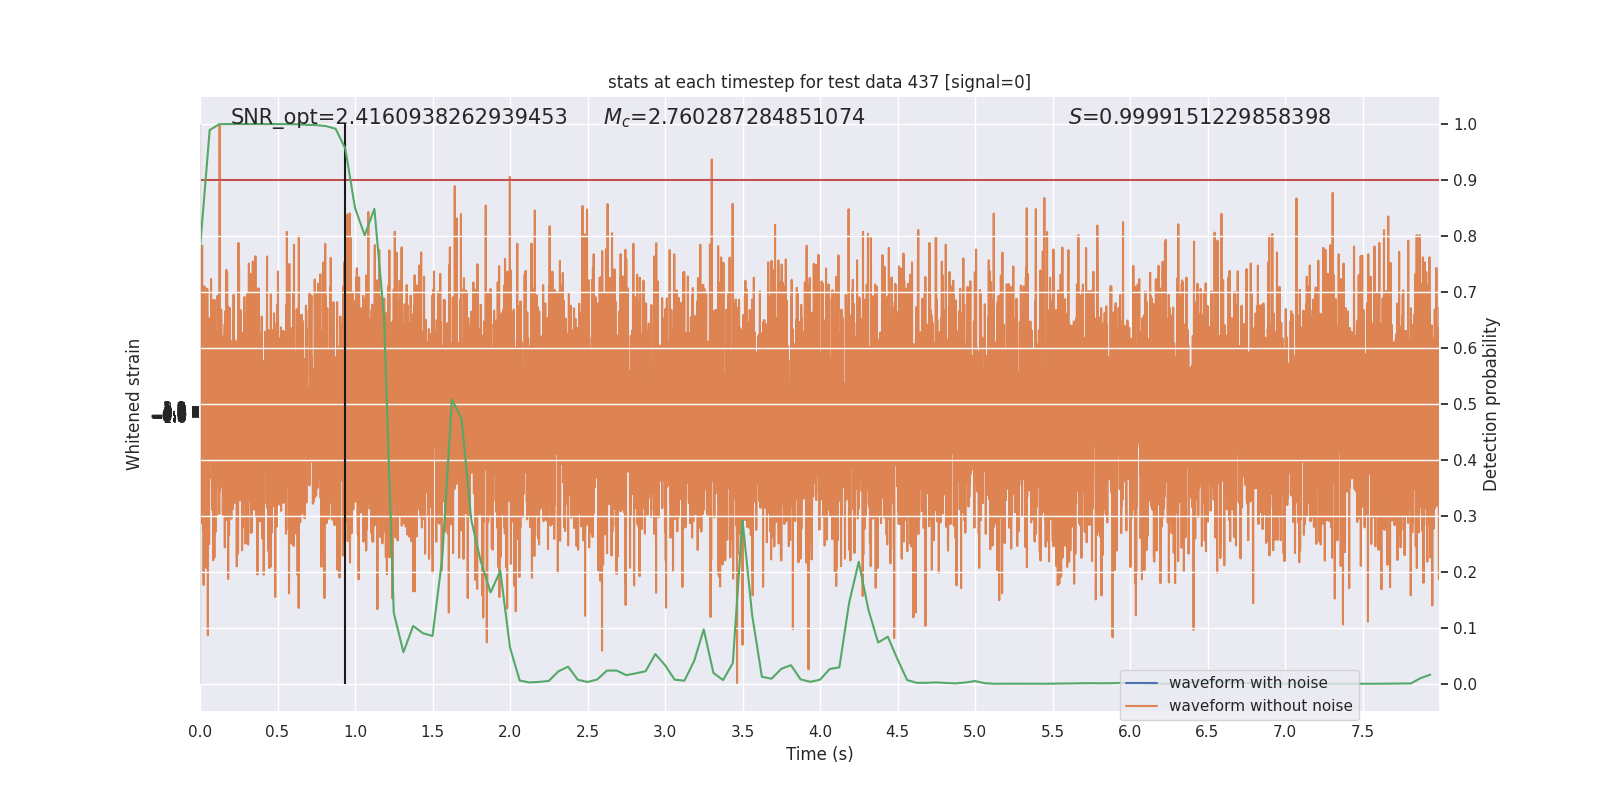Click the 'Detection probability' axis label
Viewport: 1600px width, 800px height.
1491,404
